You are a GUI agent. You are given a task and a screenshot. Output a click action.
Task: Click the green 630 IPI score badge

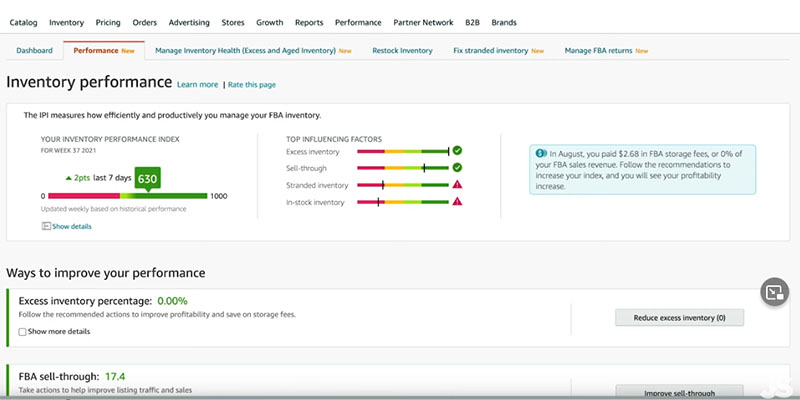(x=148, y=180)
